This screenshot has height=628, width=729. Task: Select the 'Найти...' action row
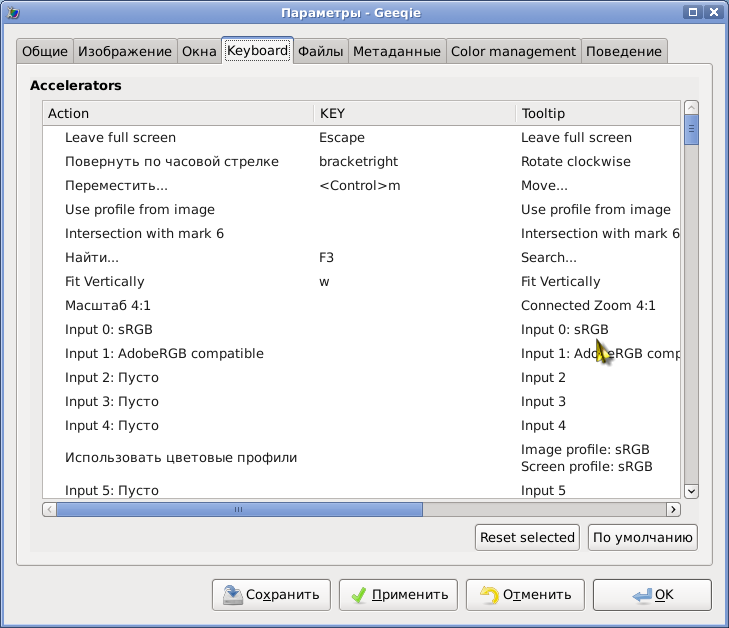point(361,258)
